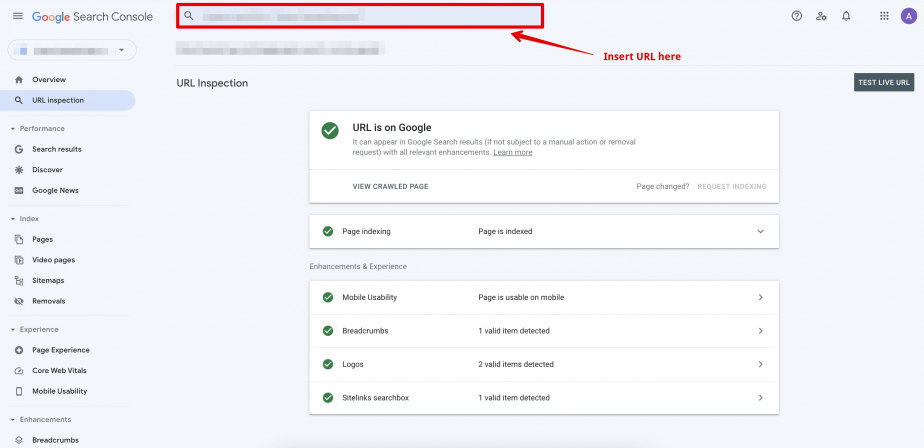The height and width of the screenshot is (448, 924).
Task: Click the Removals crossed-eye icon
Action: (19, 301)
